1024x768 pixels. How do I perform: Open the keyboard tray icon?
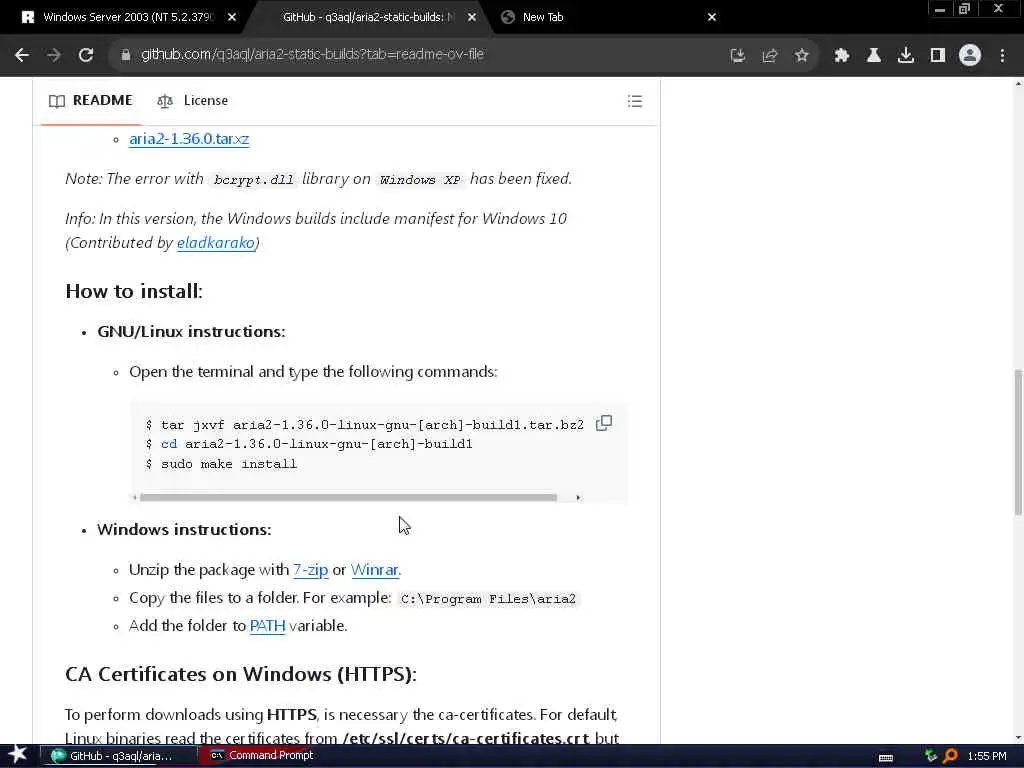tap(886, 756)
